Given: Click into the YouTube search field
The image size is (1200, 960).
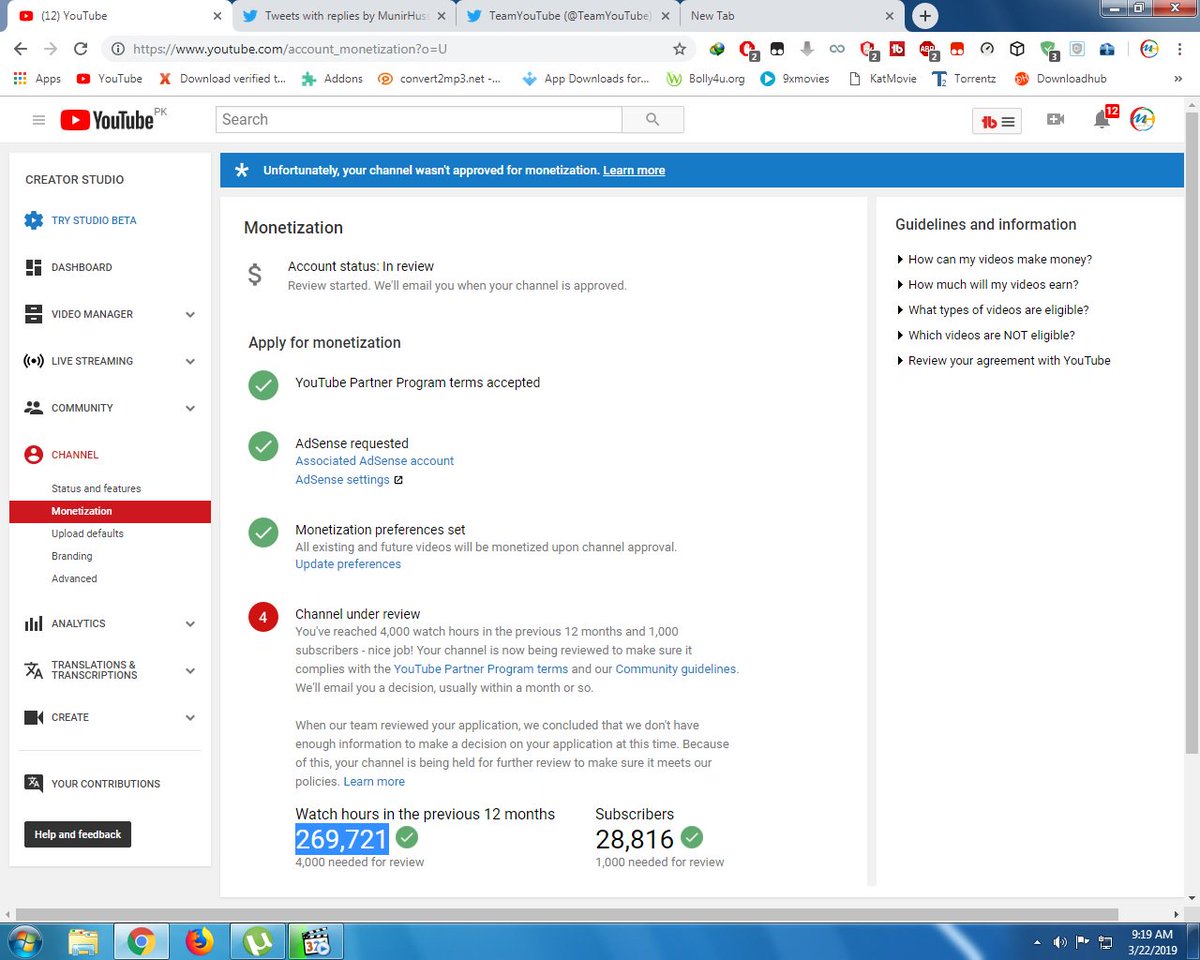Looking at the screenshot, I should pyautogui.click(x=419, y=120).
